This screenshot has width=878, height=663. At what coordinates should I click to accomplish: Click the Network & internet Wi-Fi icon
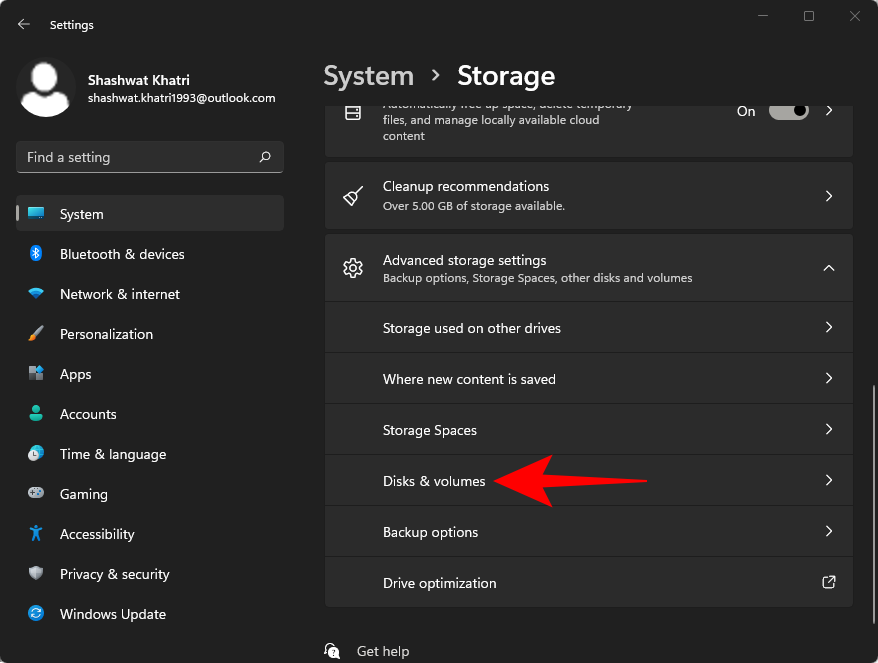(x=36, y=294)
